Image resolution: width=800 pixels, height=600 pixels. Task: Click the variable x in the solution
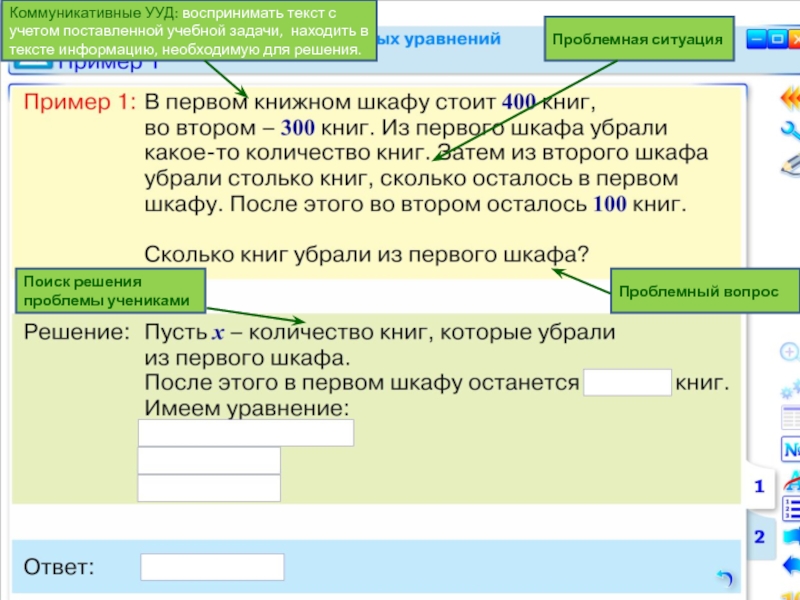218,333
